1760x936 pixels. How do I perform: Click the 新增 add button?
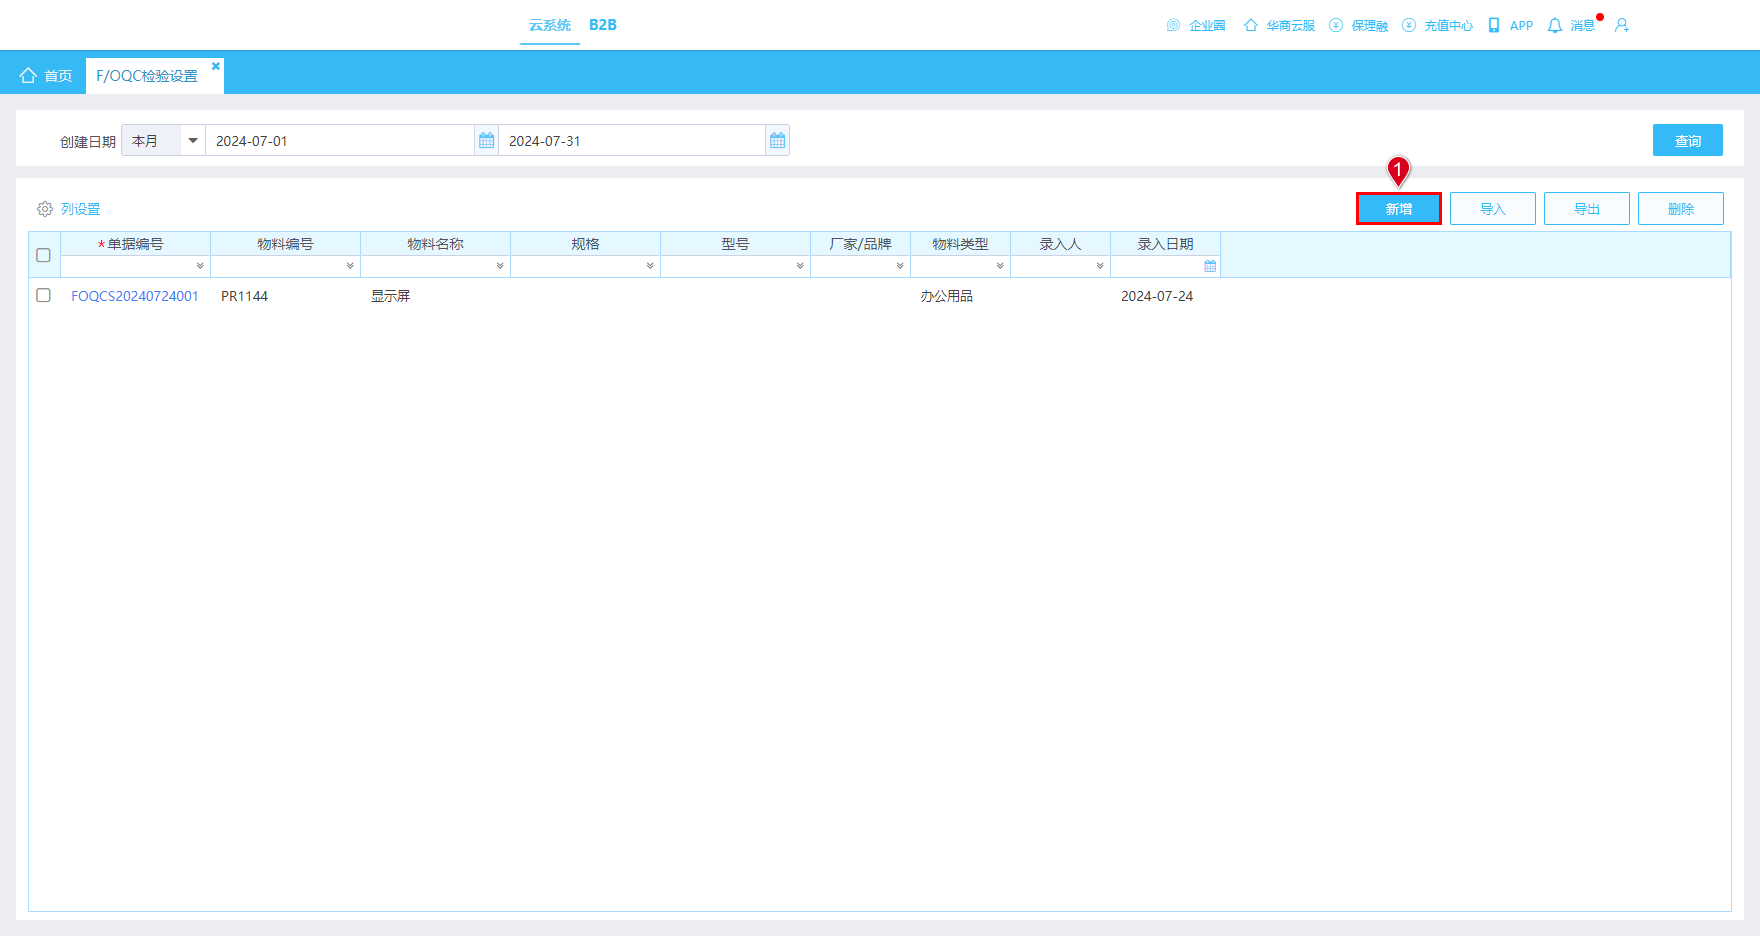tap(1399, 209)
